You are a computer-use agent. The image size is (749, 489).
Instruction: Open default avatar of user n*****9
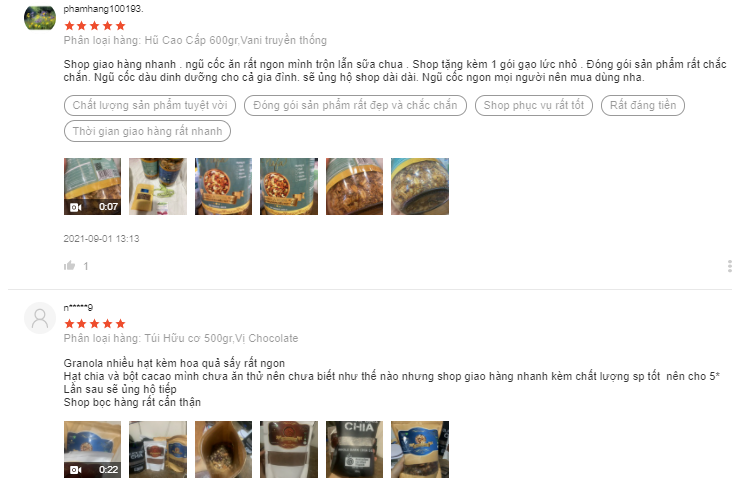tap(40, 318)
